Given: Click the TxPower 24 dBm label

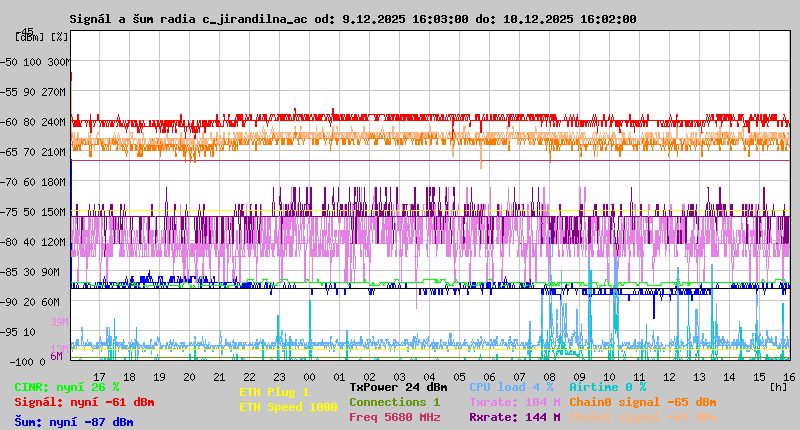Looking at the screenshot, I should (x=398, y=387).
